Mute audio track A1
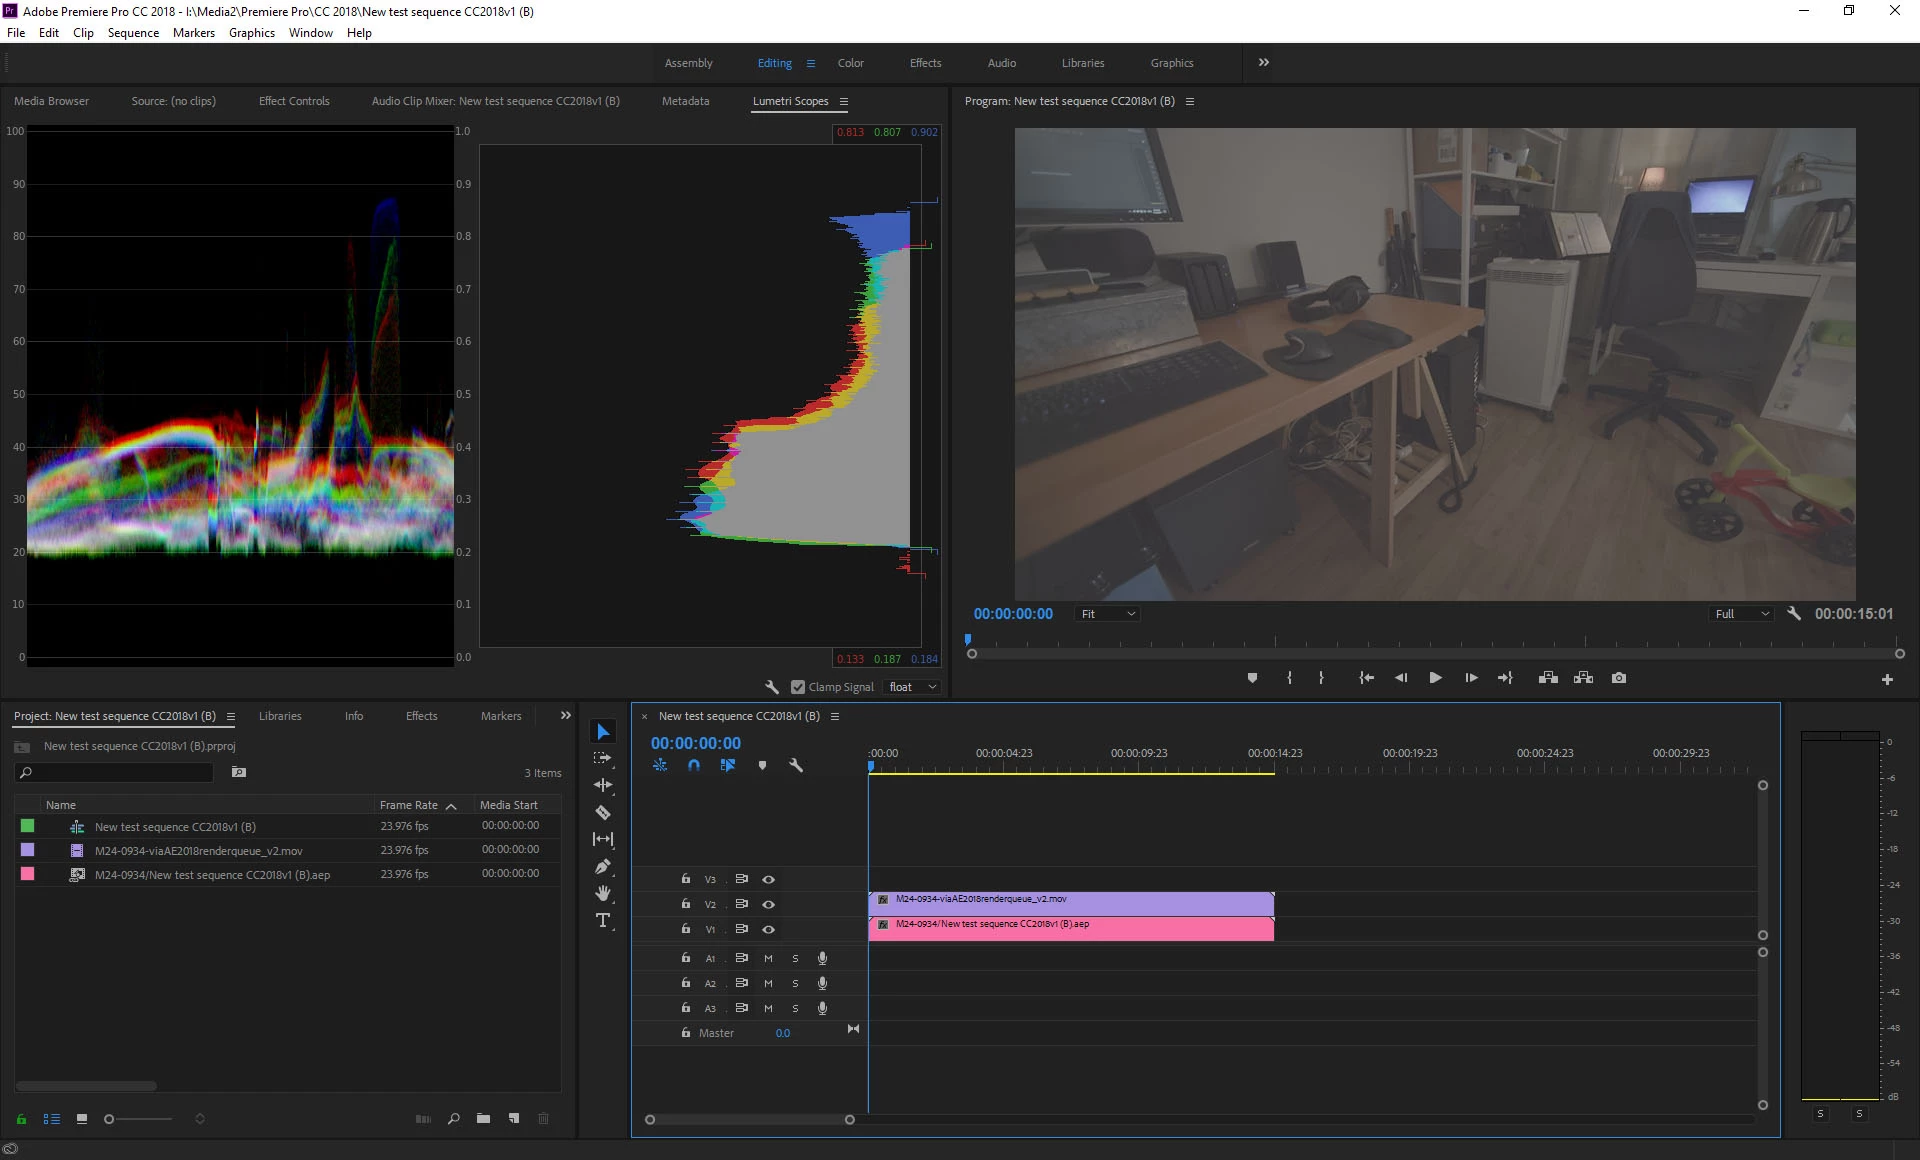1920x1160 pixels. coord(768,958)
